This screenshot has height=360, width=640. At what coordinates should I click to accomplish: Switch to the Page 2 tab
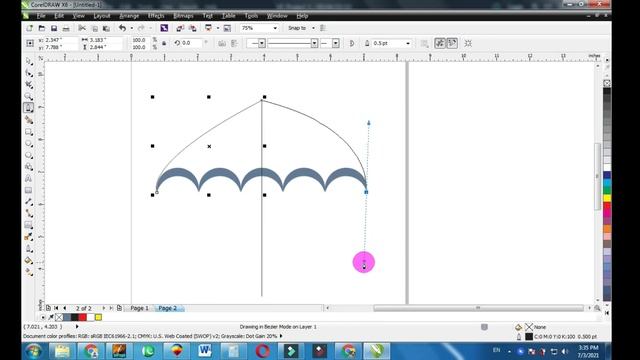click(168, 308)
